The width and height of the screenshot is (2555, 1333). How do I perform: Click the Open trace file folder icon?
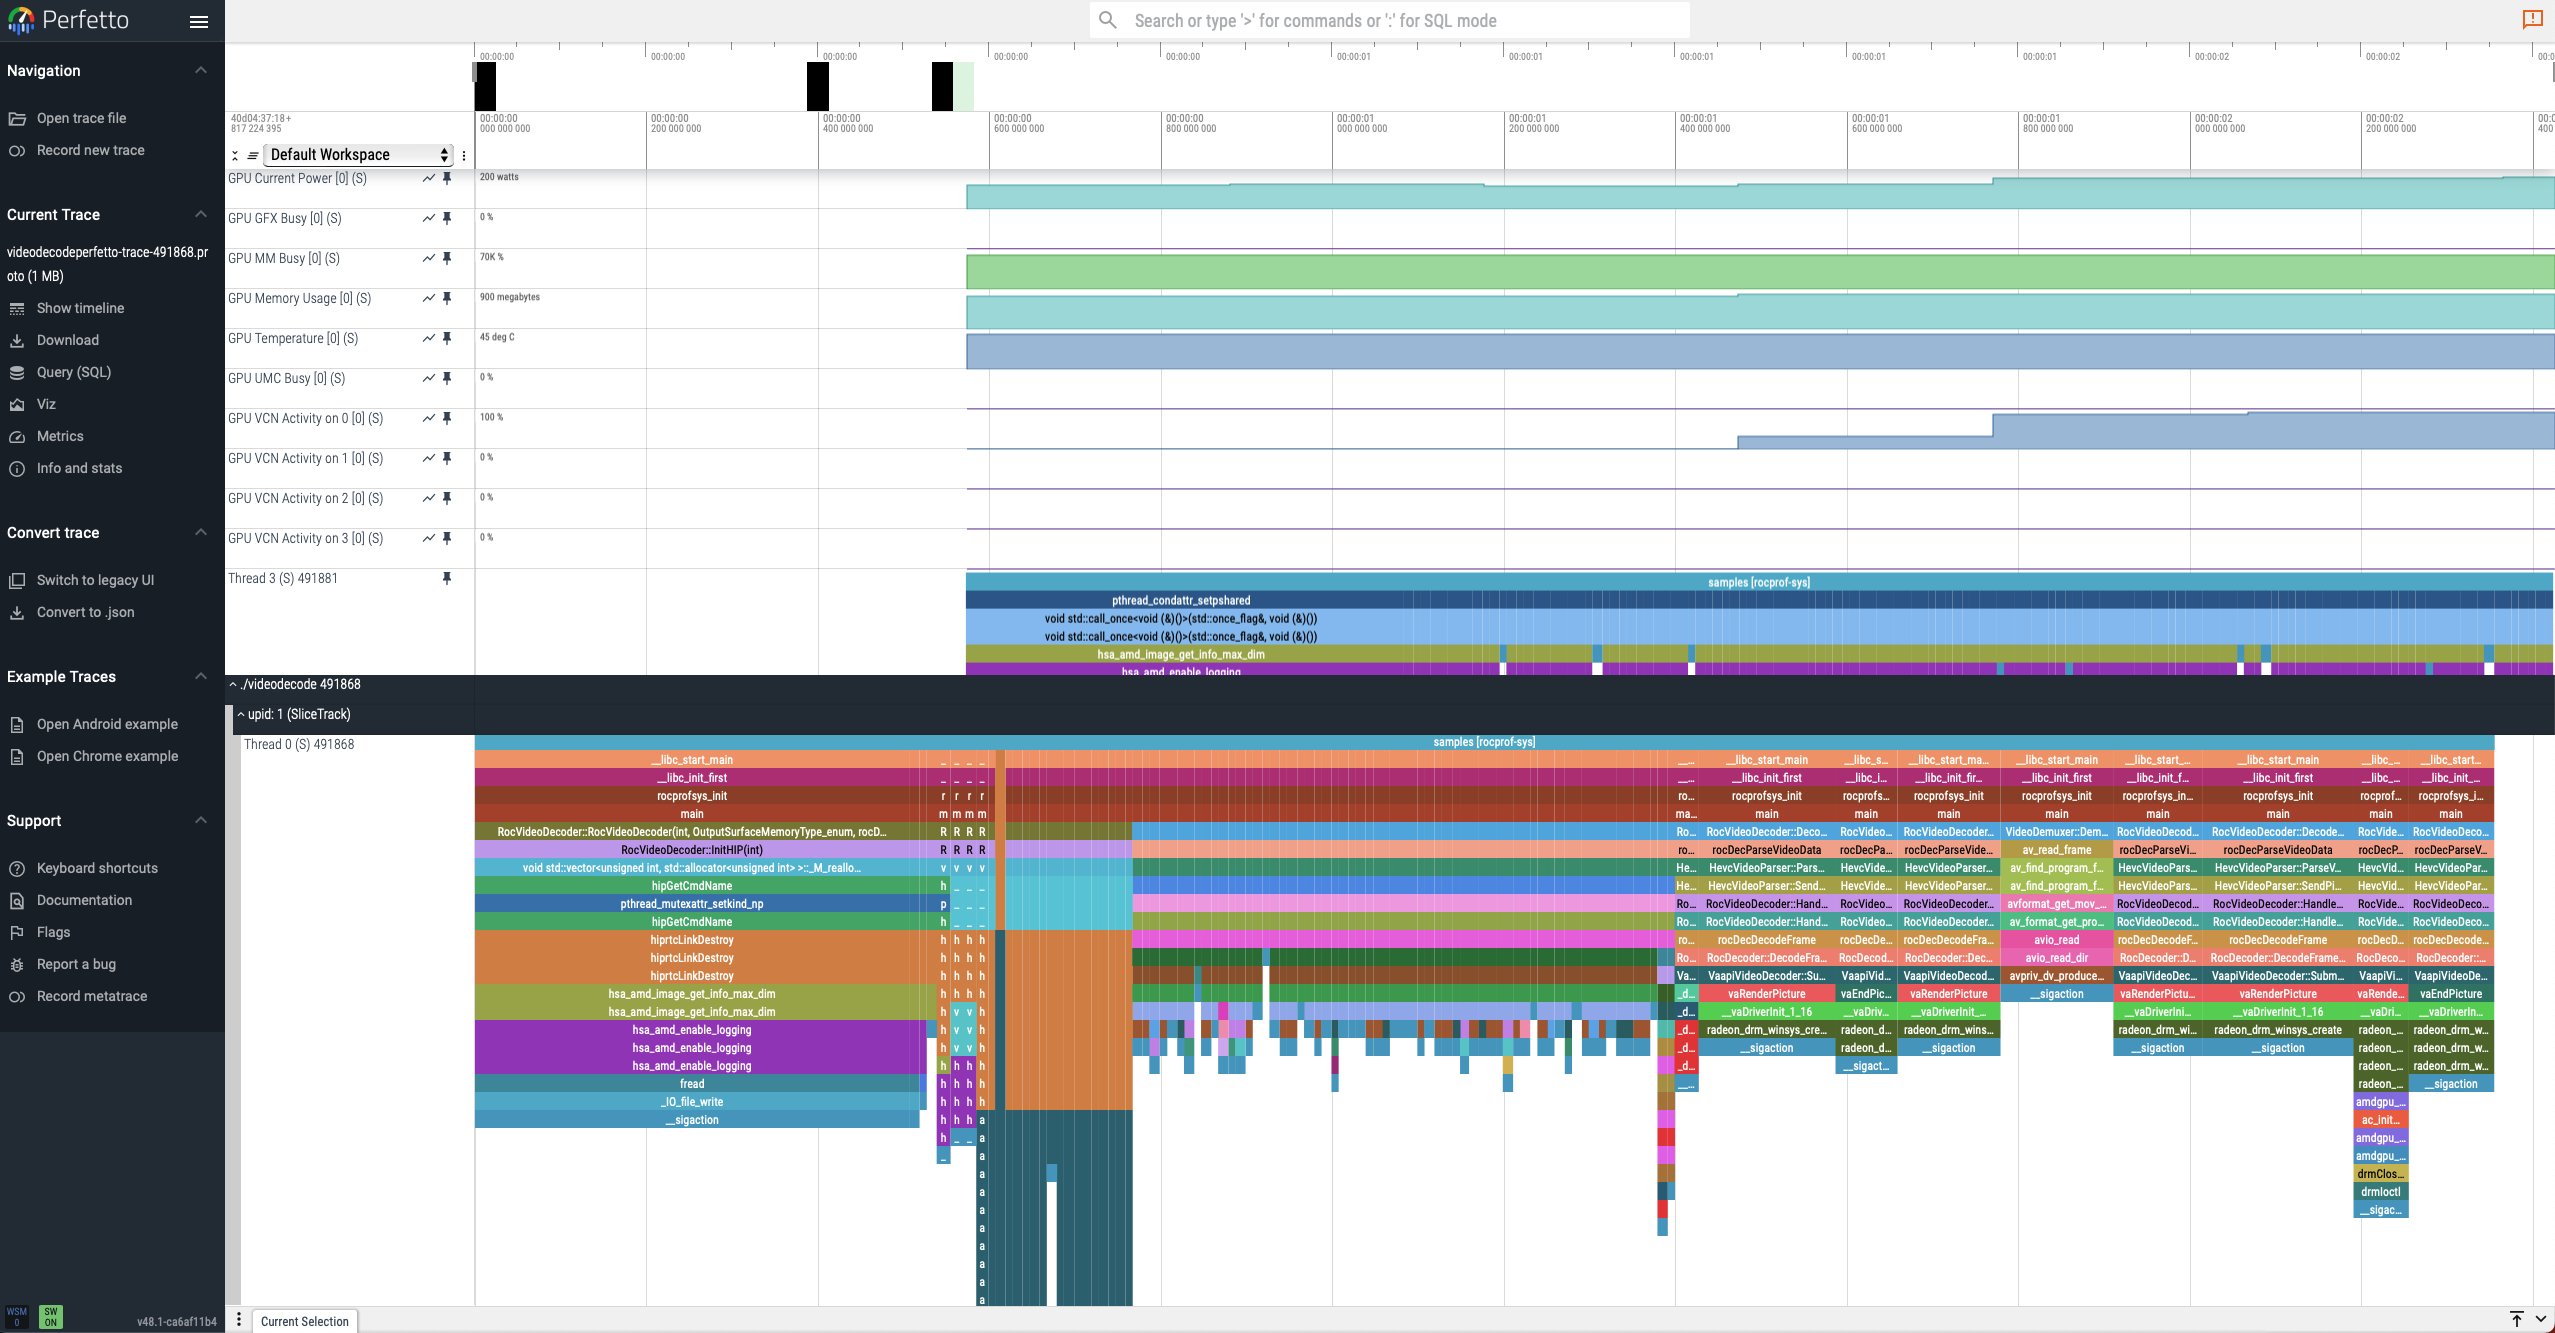pyautogui.click(x=17, y=119)
